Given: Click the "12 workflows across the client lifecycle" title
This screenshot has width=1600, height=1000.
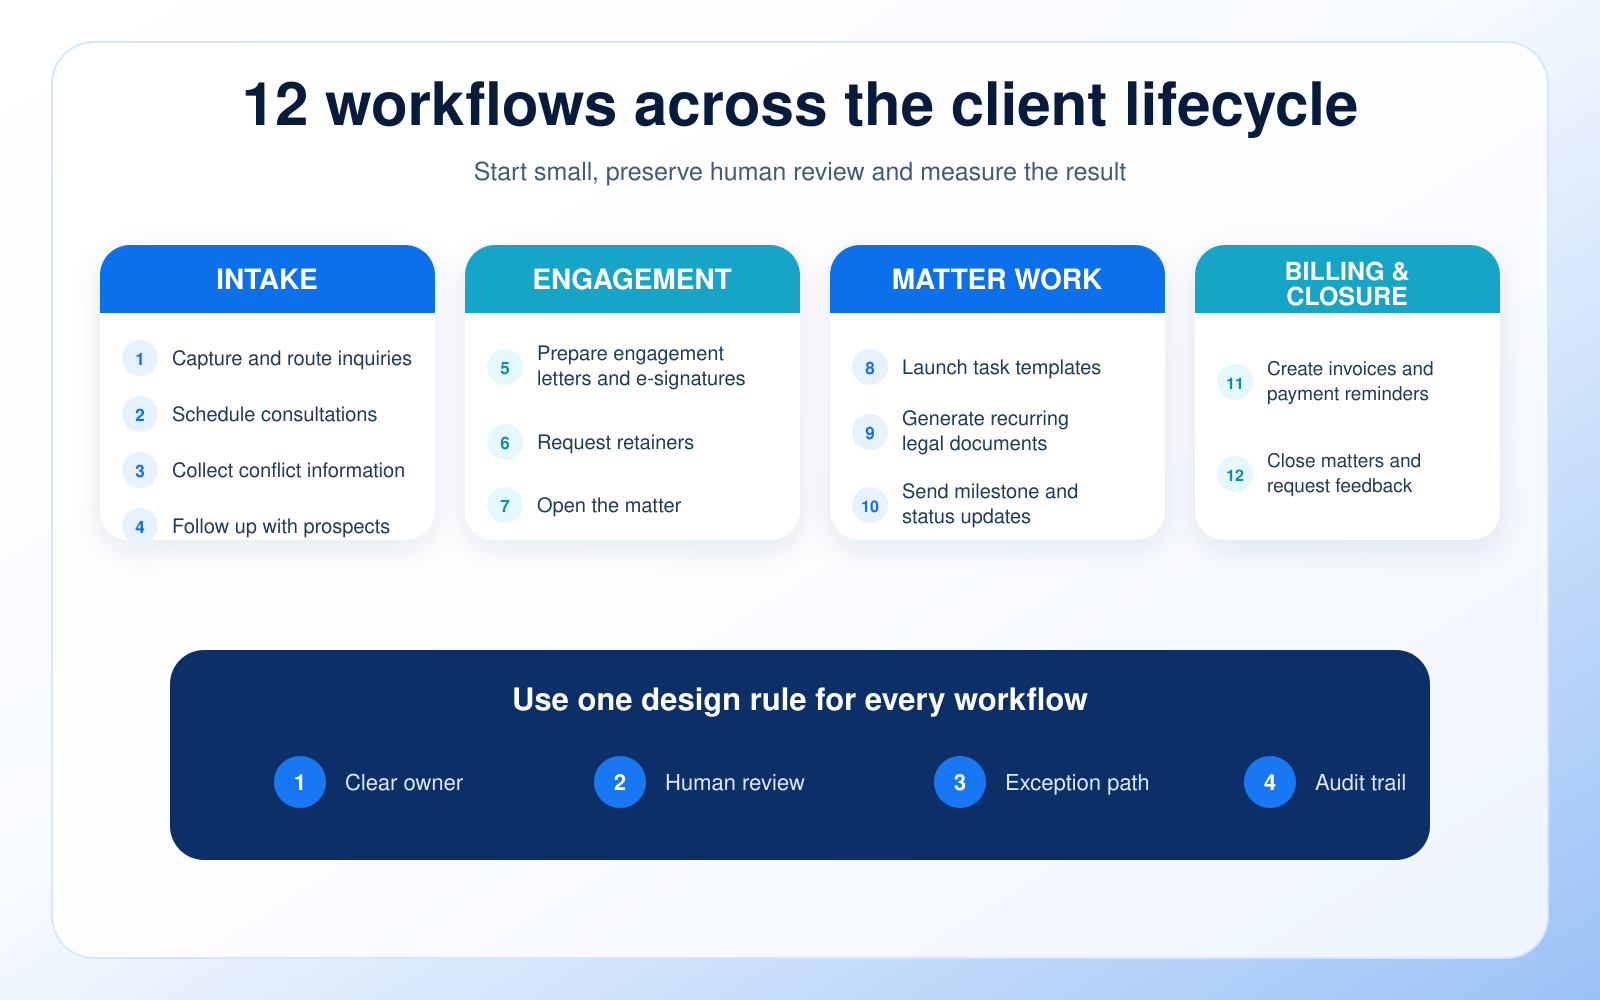Looking at the screenshot, I should point(800,105).
